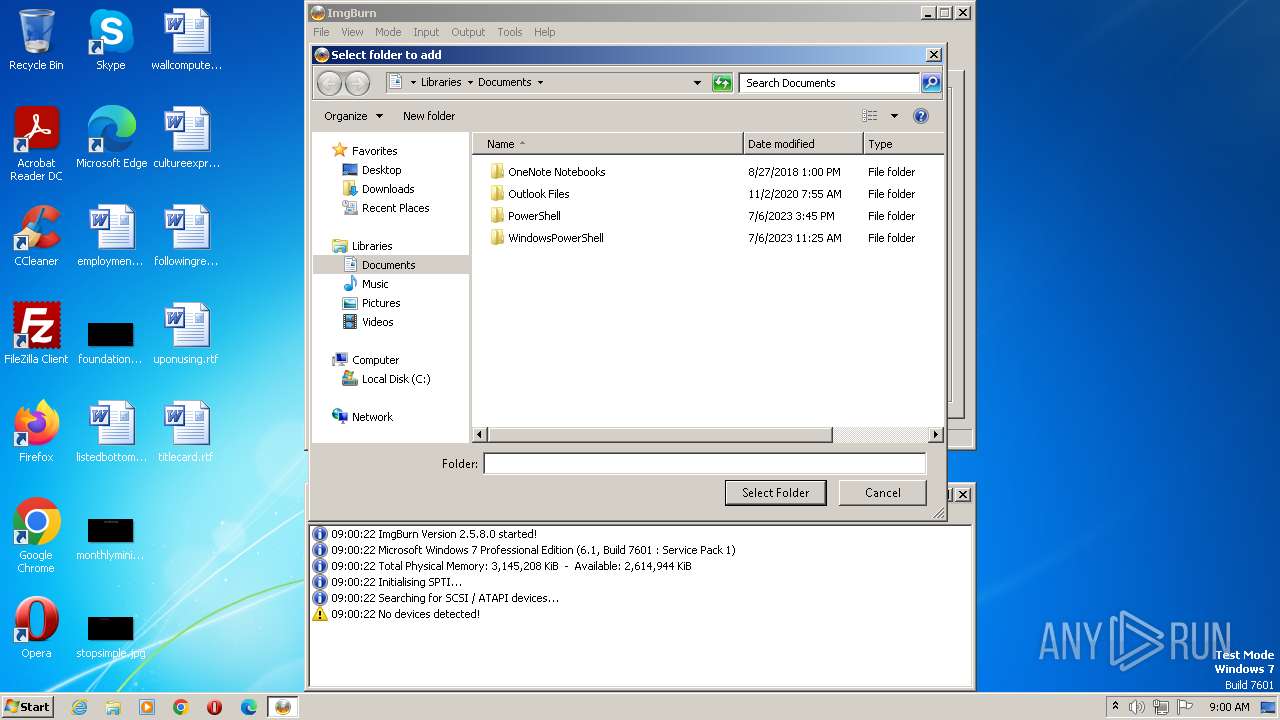Open Chrome from the taskbar
Screen dimensions: 1280x720
click(x=181, y=707)
